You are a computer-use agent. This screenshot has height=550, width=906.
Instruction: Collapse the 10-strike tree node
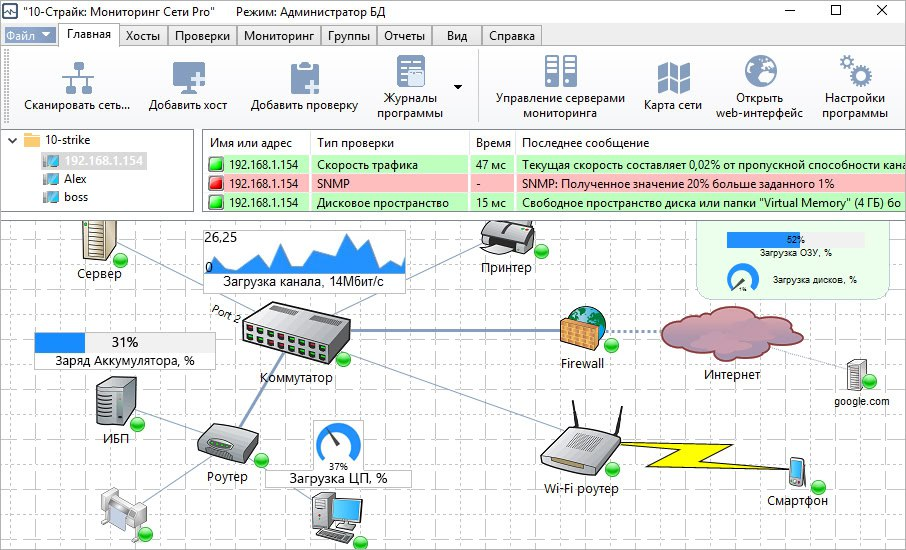coord(12,141)
